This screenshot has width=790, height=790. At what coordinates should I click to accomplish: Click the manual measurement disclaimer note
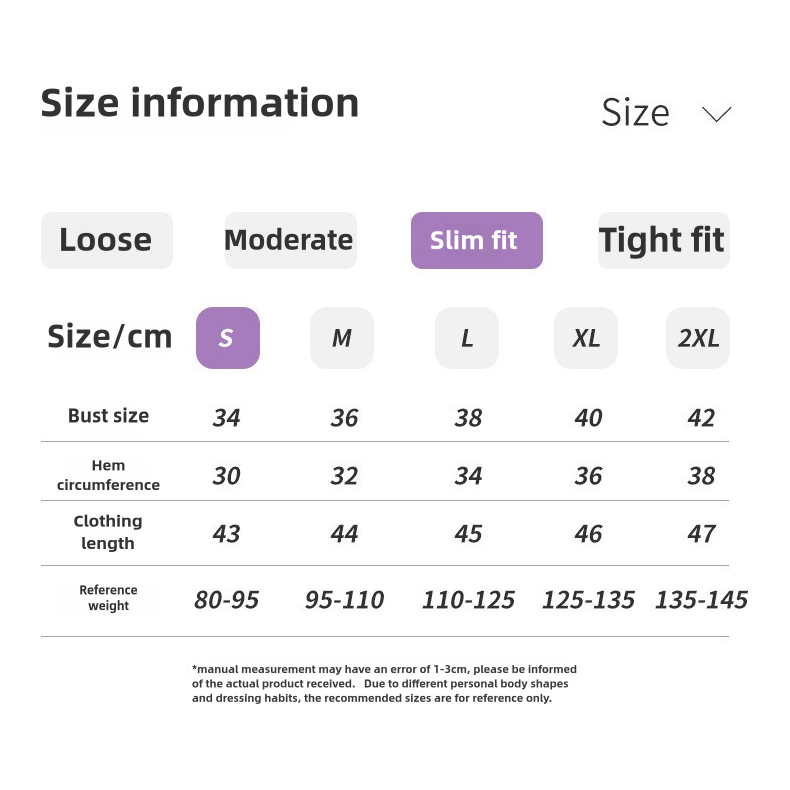pyautogui.click(x=384, y=684)
